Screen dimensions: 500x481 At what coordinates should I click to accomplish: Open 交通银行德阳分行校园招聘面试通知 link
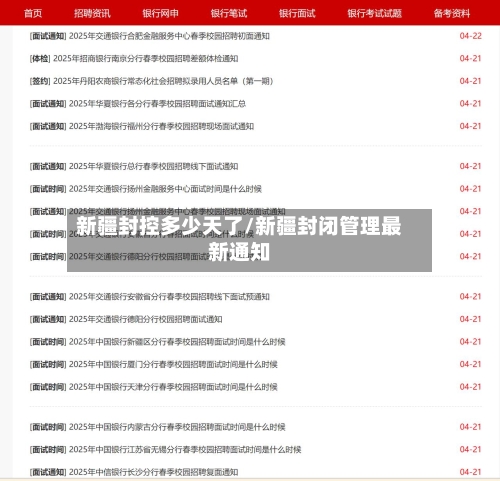(x=146, y=319)
